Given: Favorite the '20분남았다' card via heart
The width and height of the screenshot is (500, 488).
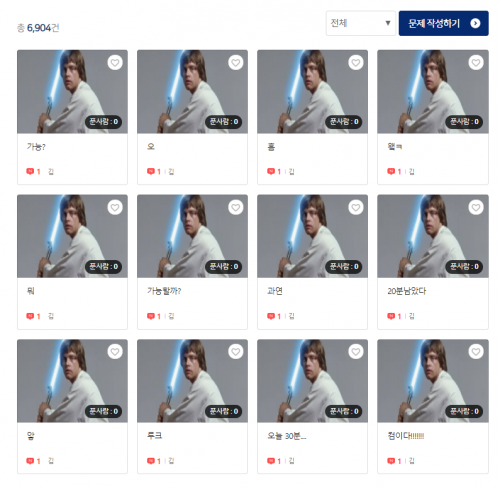Looking at the screenshot, I should tap(476, 207).
